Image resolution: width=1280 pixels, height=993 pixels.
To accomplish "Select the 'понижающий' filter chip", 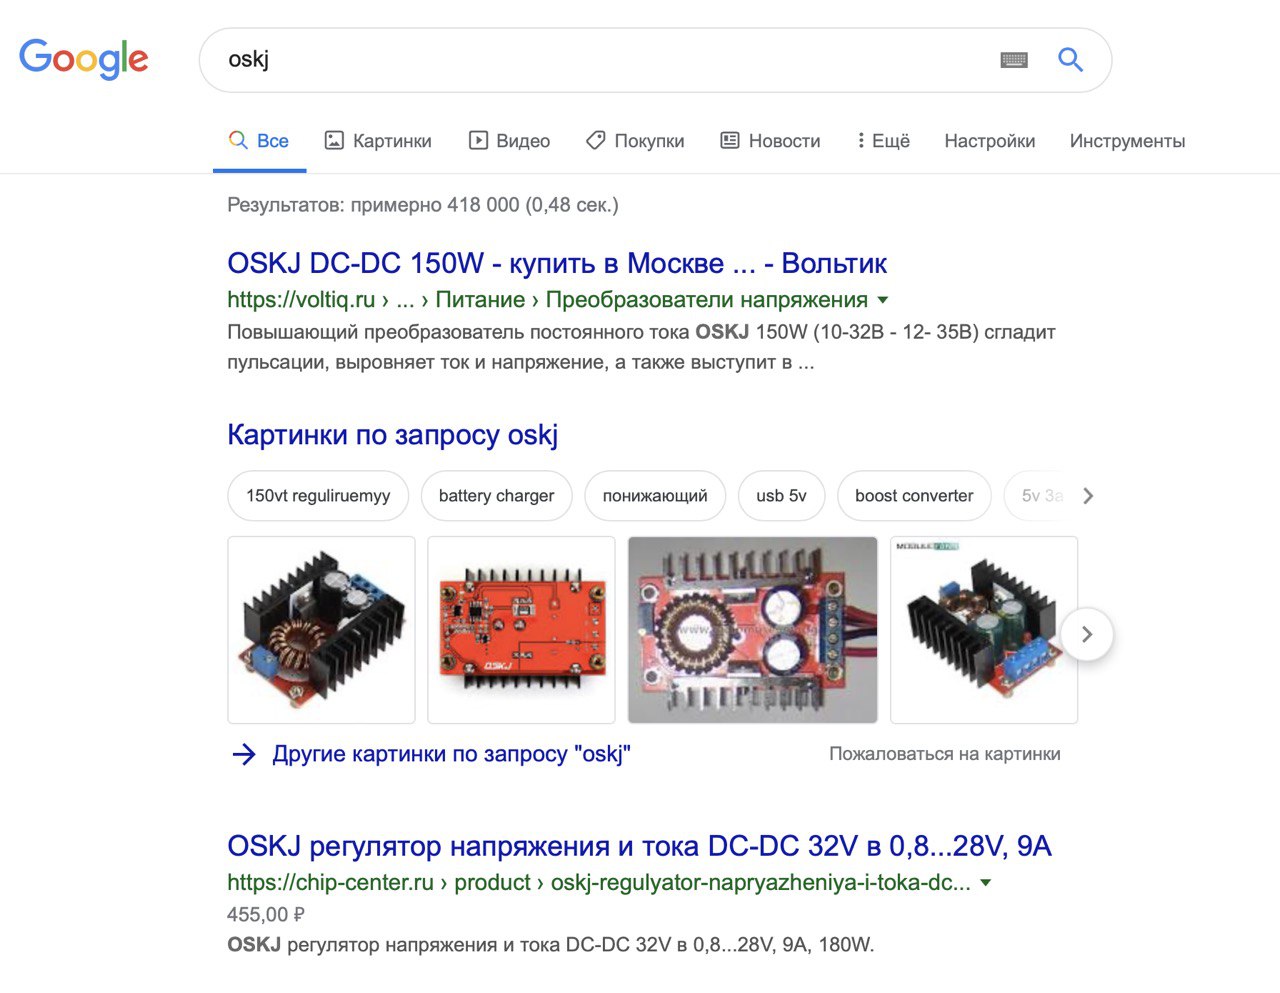I will tap(655, 496).
